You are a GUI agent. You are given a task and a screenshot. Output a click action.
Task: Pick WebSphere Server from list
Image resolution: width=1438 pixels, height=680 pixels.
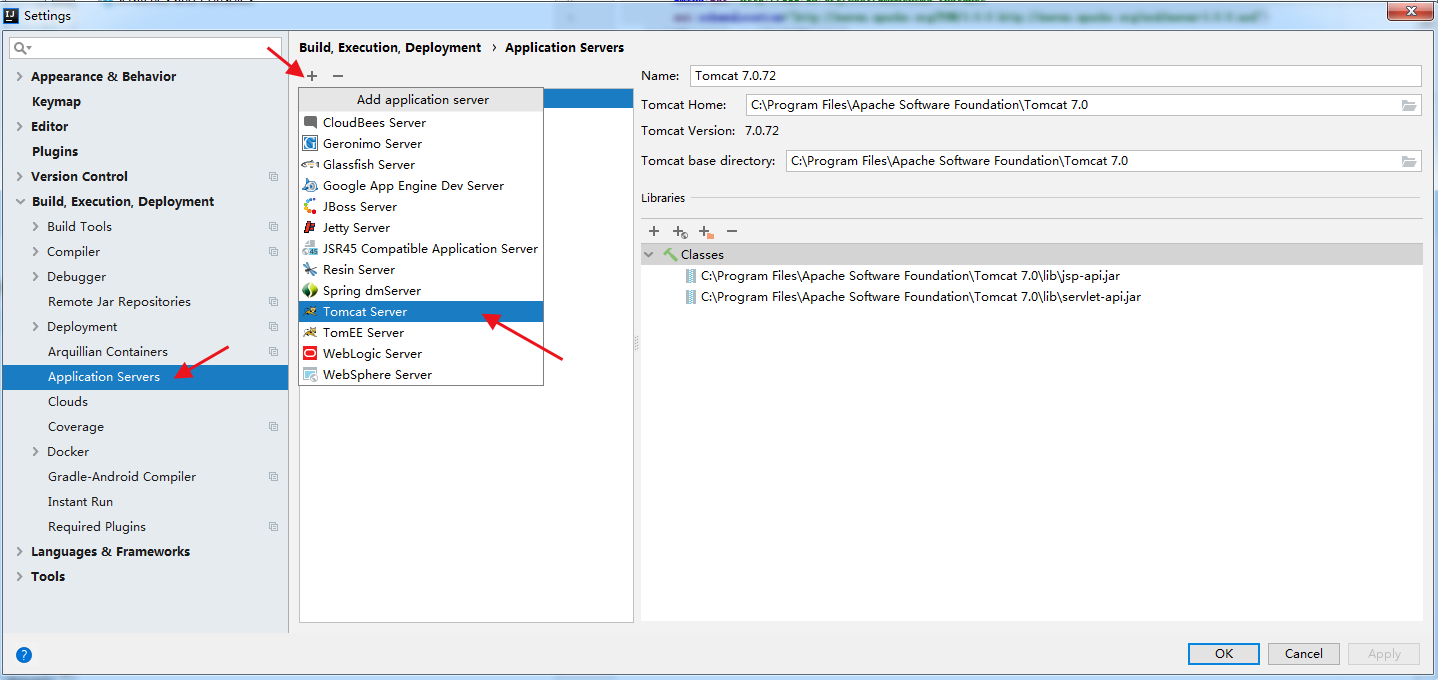(421, 374)
